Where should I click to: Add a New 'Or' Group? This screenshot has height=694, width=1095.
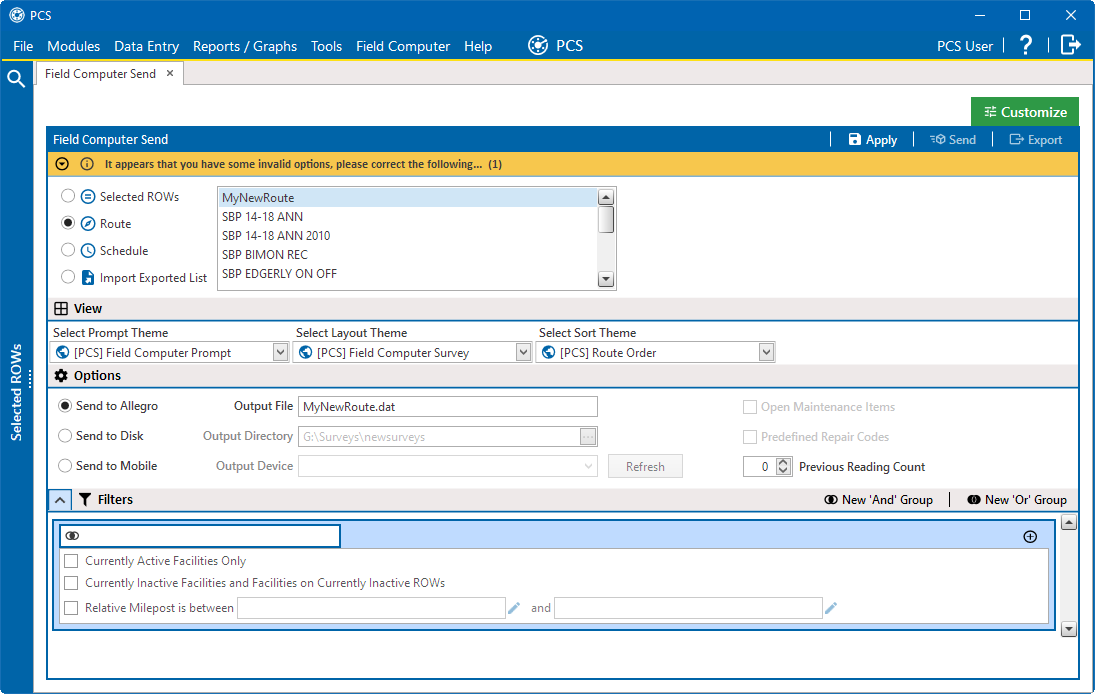[1017, 500]
